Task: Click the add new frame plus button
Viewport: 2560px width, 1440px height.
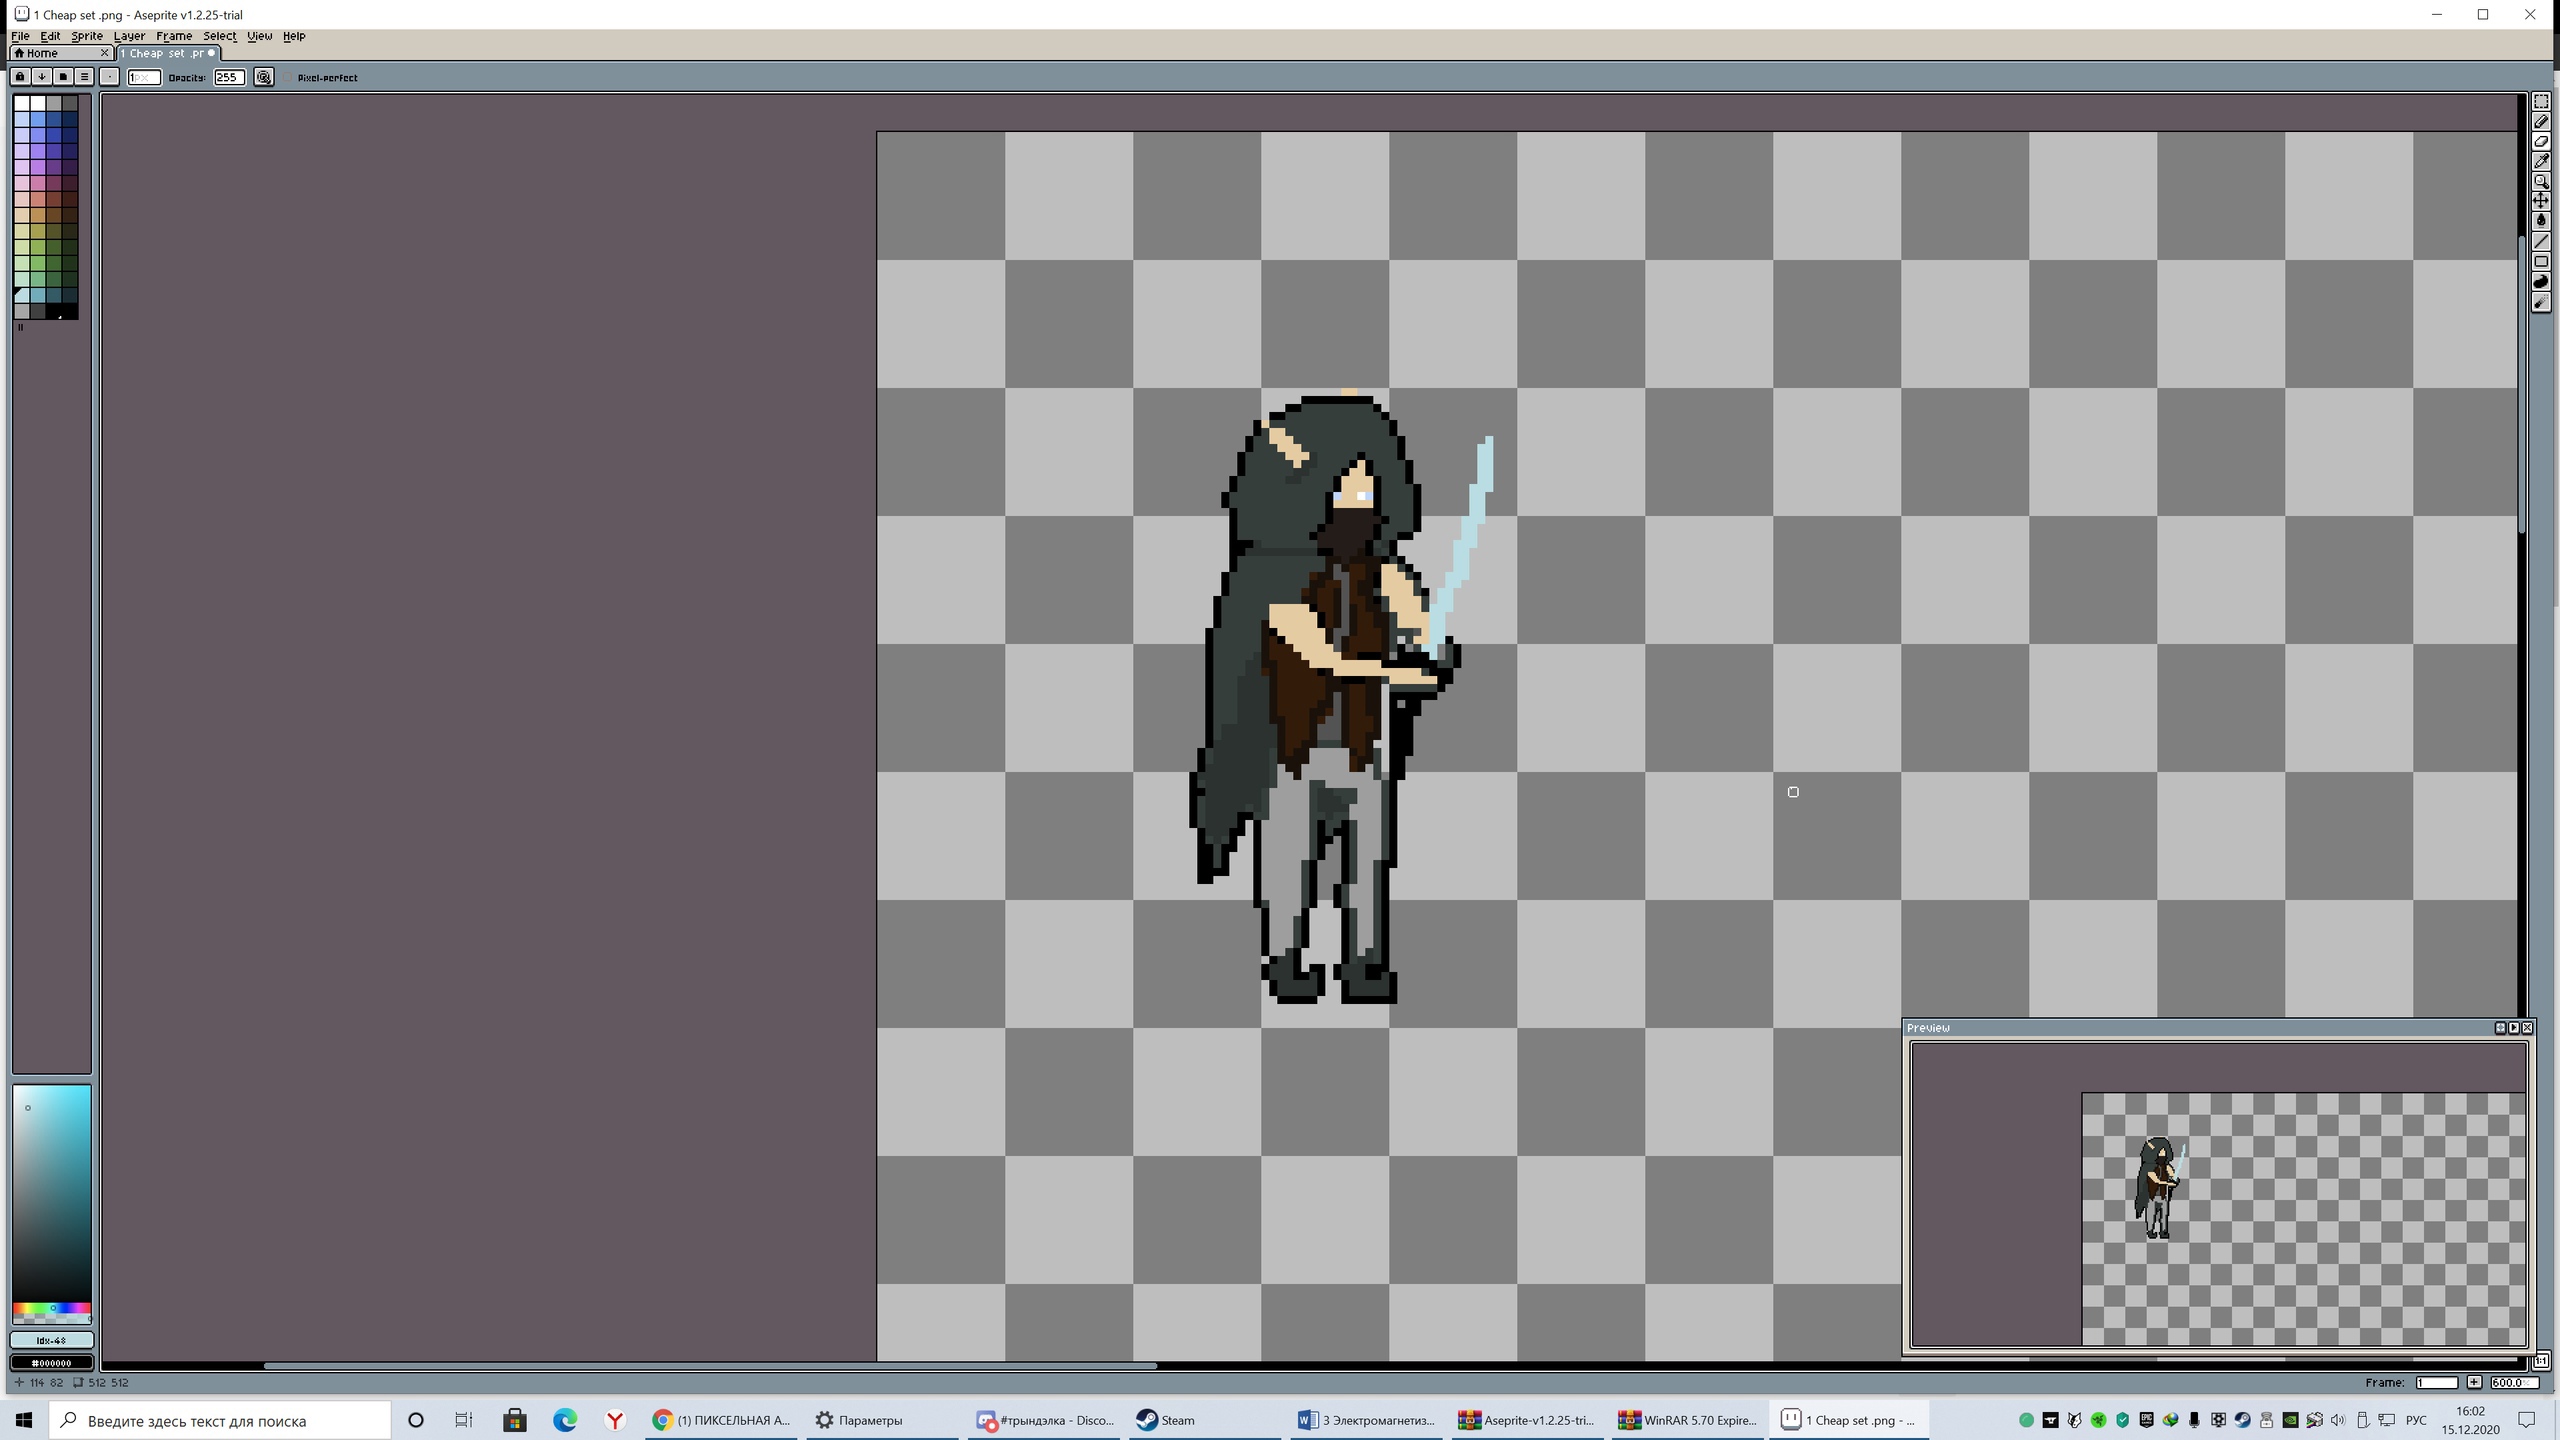Action: click(x=2474, y=1383)
